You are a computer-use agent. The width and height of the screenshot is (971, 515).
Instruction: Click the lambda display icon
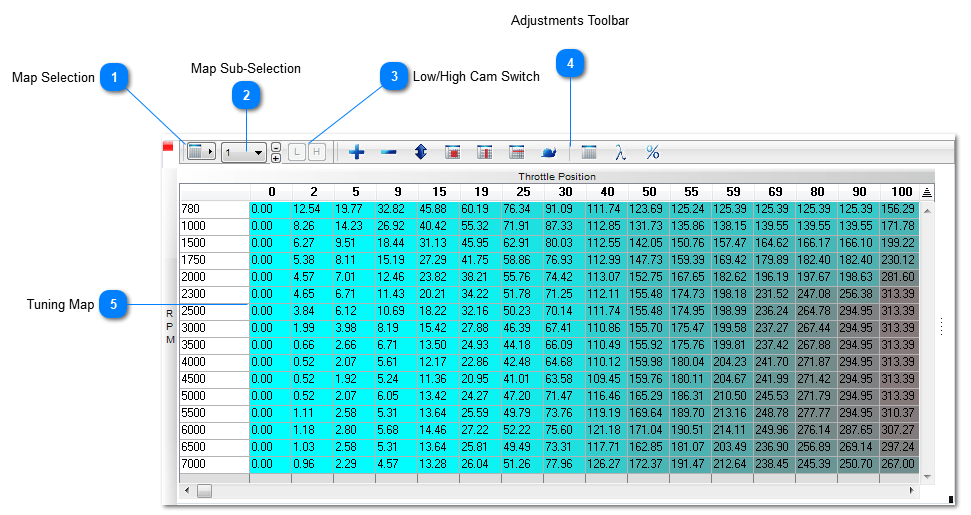(620, 152)
